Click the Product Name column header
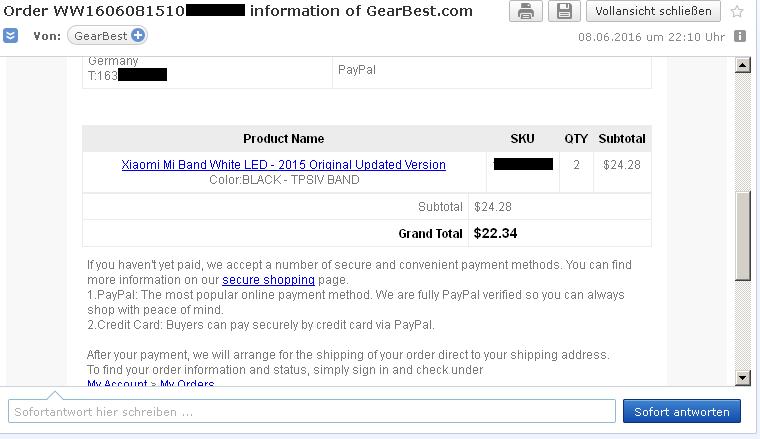 coord(283,139)
